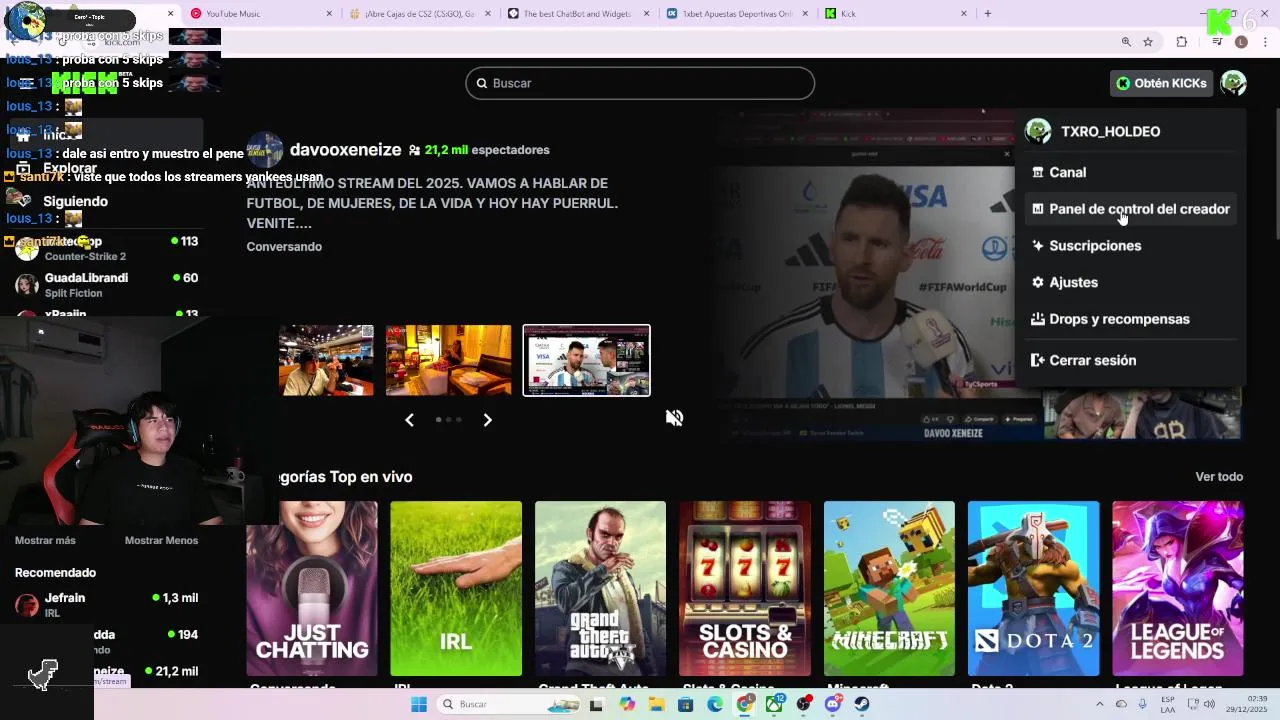Select the first carousel thumbnail with the restaurant

(x=326, y=360)
